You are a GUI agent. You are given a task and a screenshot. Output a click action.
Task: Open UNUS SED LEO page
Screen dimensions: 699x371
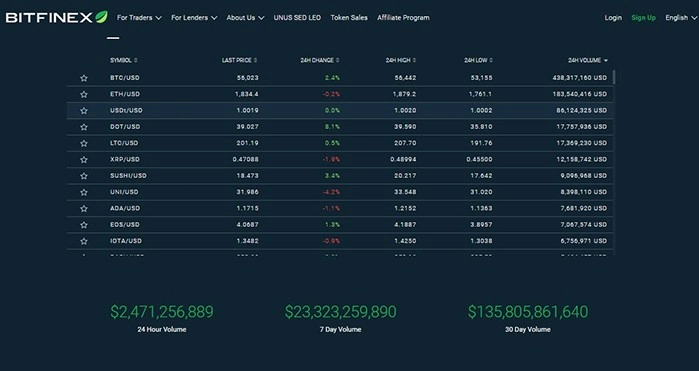point(297,18)
